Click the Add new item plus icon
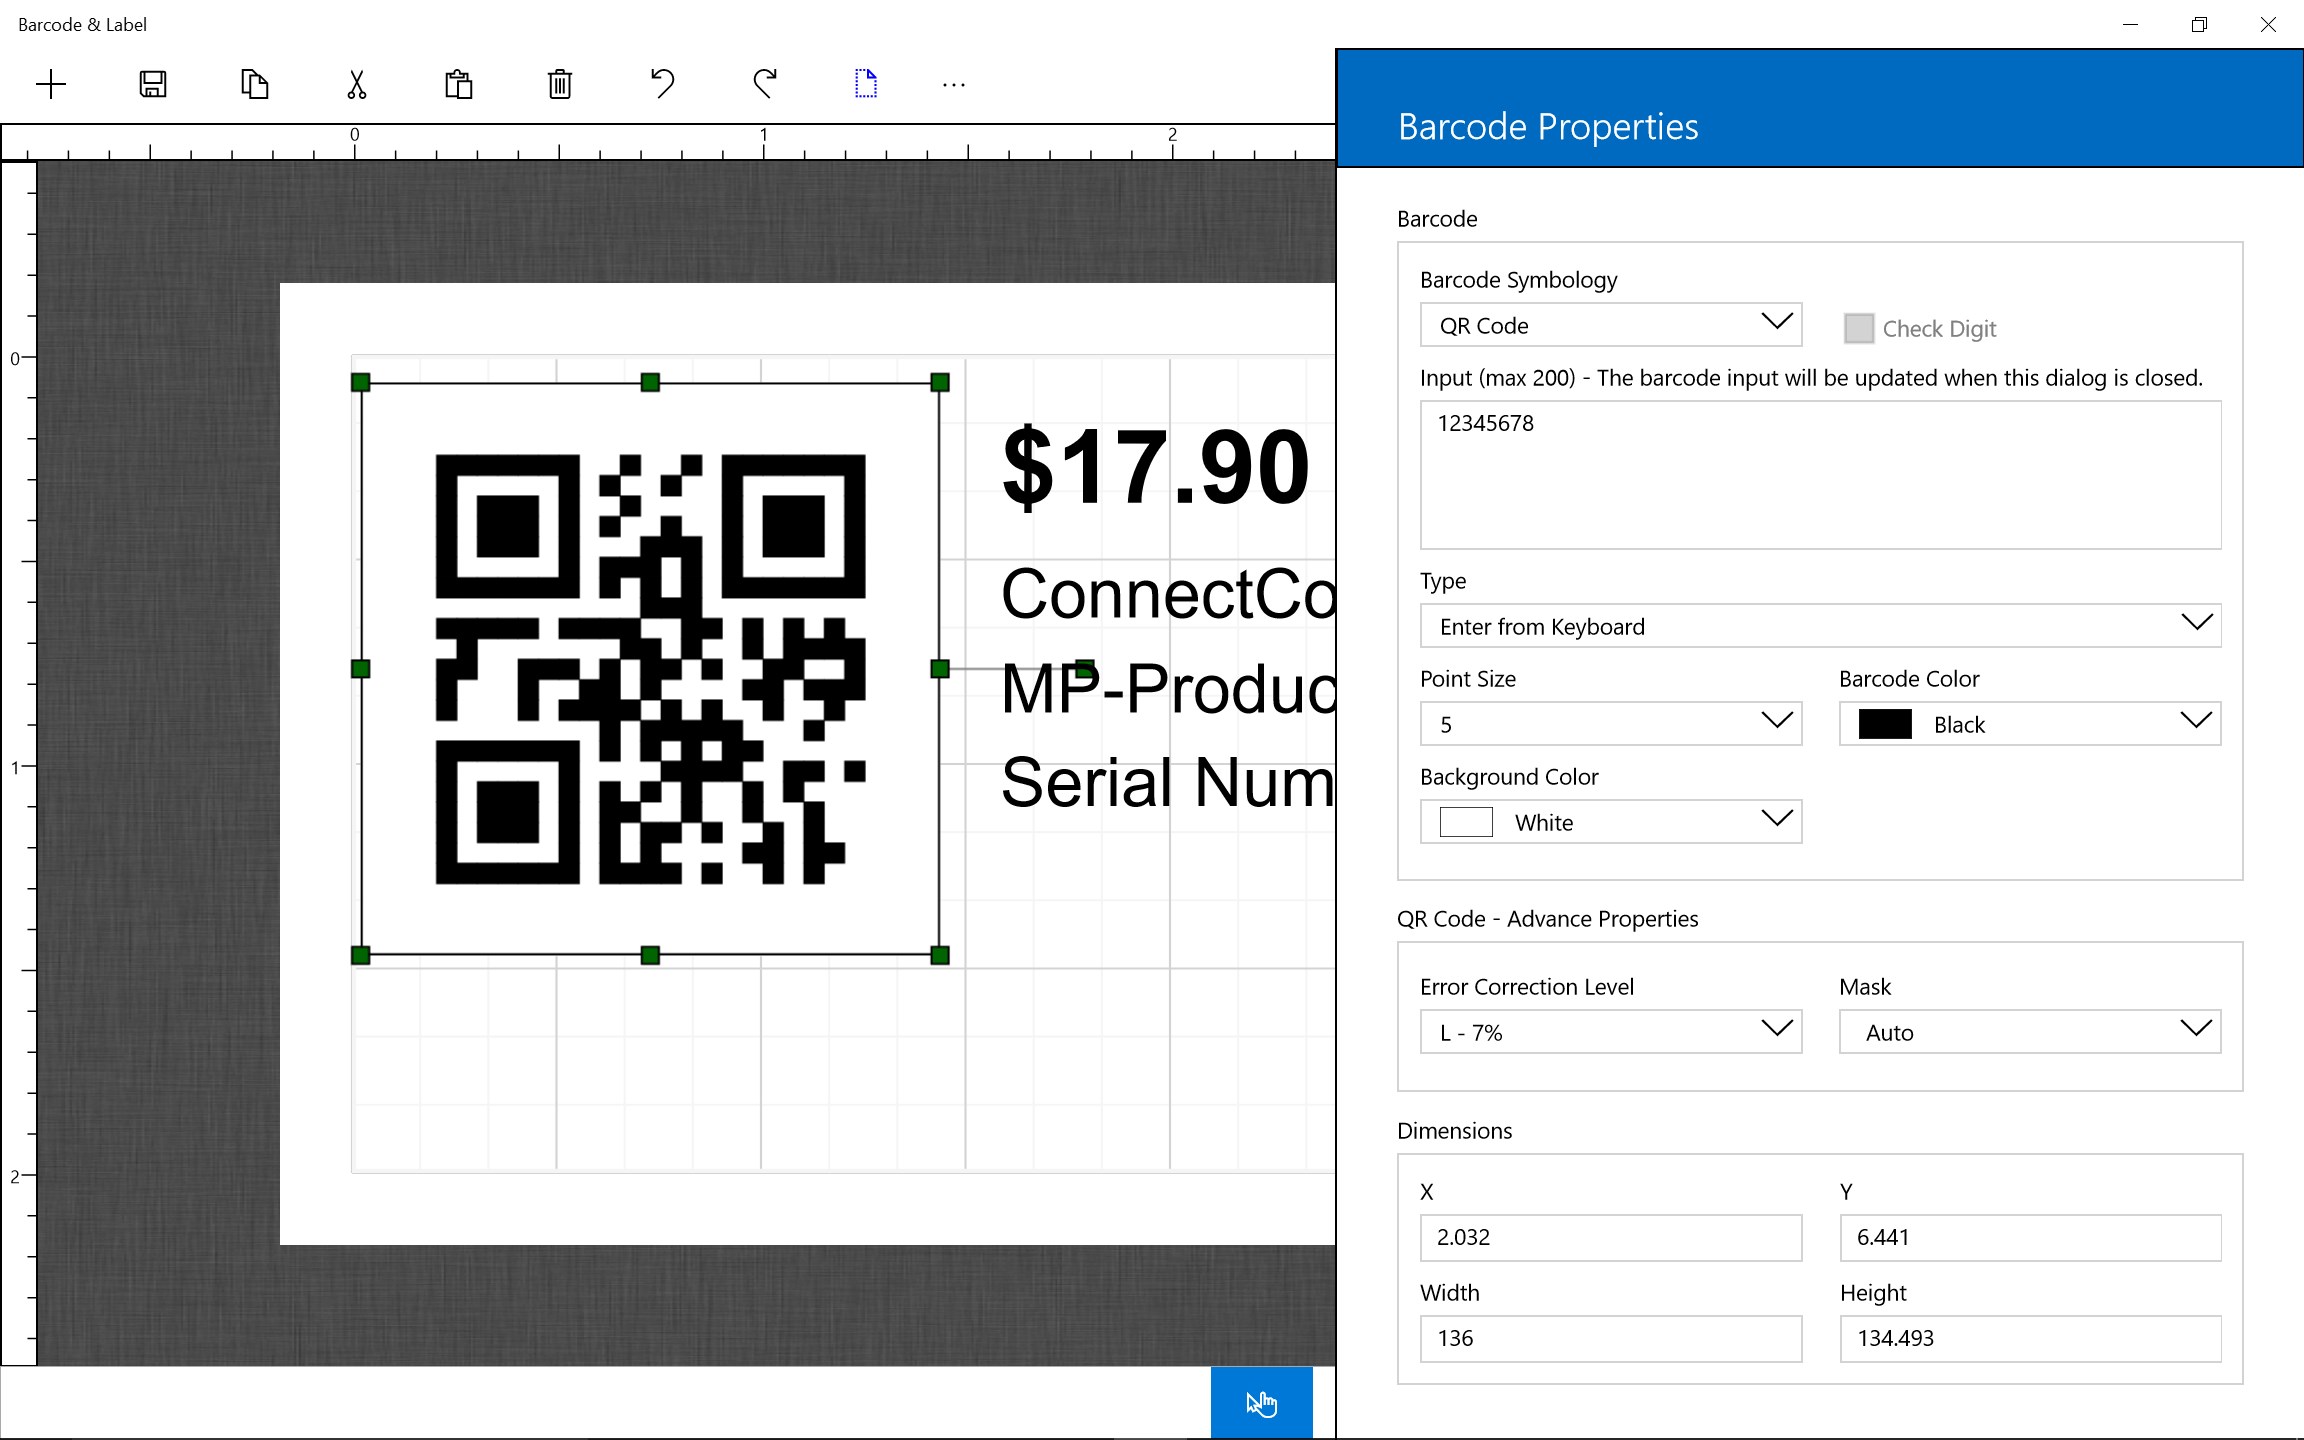Screen dimensions: 2304x1440 click(51, 84)
